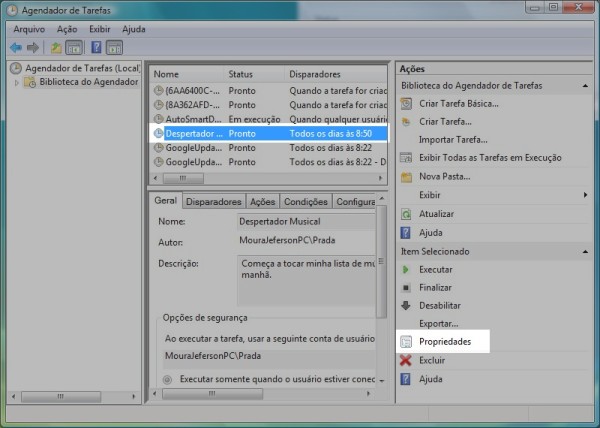Screen dimensions: 600x428
Task: Expand the Biblioteca do Agendador tree node
Action: pyautogui.click(x=17, y=82)
